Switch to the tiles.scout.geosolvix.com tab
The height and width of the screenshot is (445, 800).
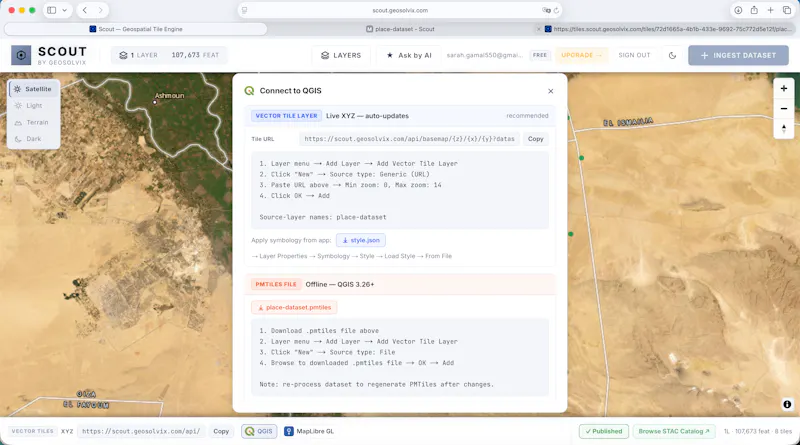click(x=667, y=29)
